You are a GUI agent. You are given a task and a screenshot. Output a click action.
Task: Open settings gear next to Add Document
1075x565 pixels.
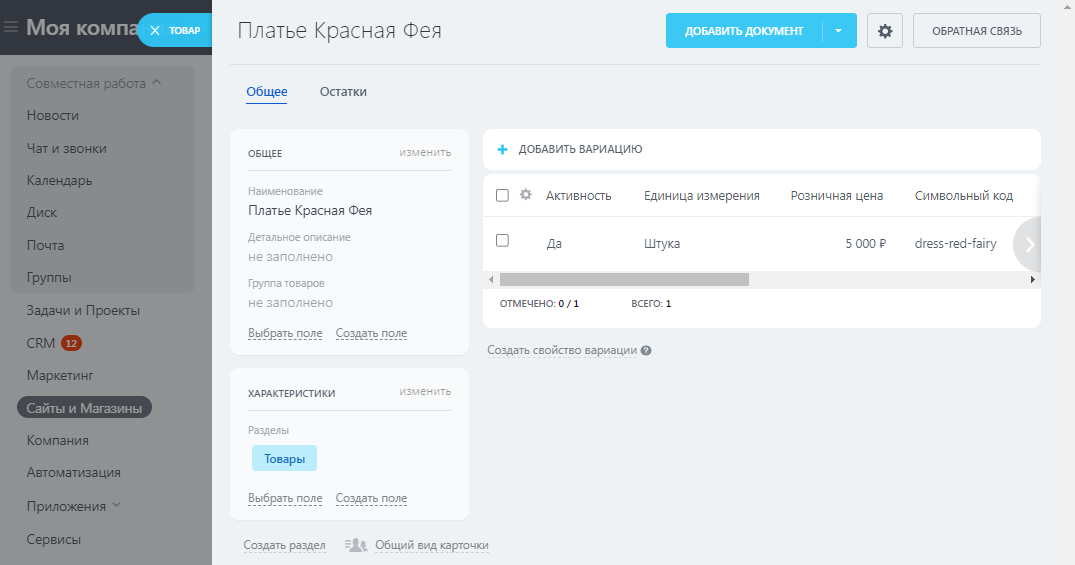click(x=884, y=31)
